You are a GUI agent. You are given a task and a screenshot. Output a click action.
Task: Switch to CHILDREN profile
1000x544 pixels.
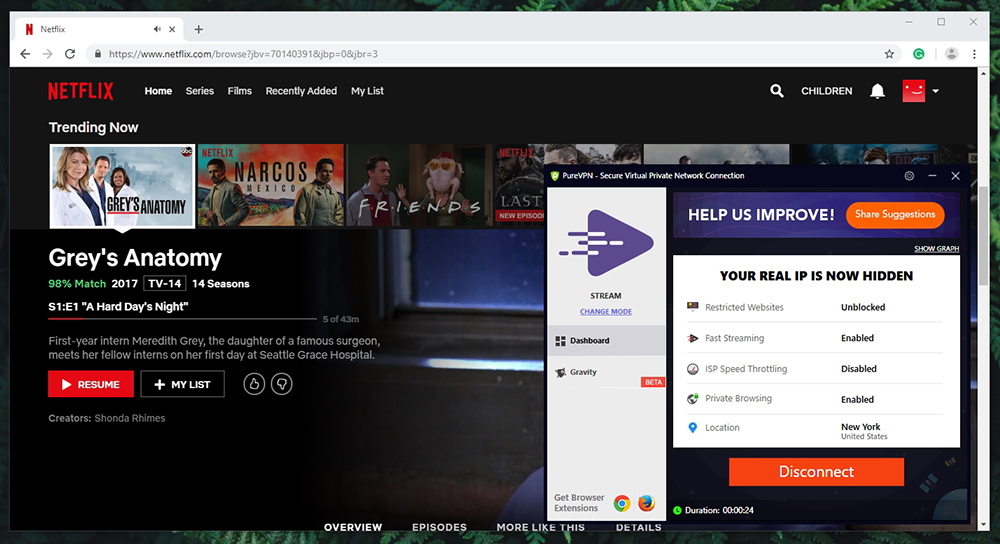click(827, 91)
